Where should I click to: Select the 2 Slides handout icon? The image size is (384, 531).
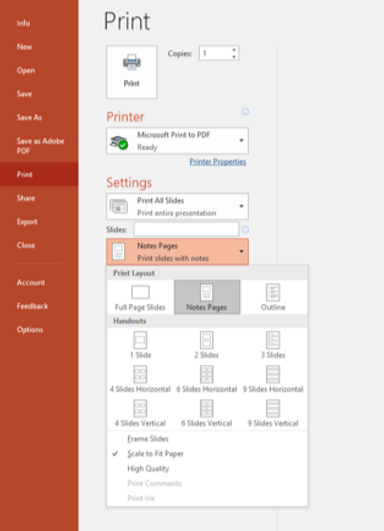coord(207,340)
